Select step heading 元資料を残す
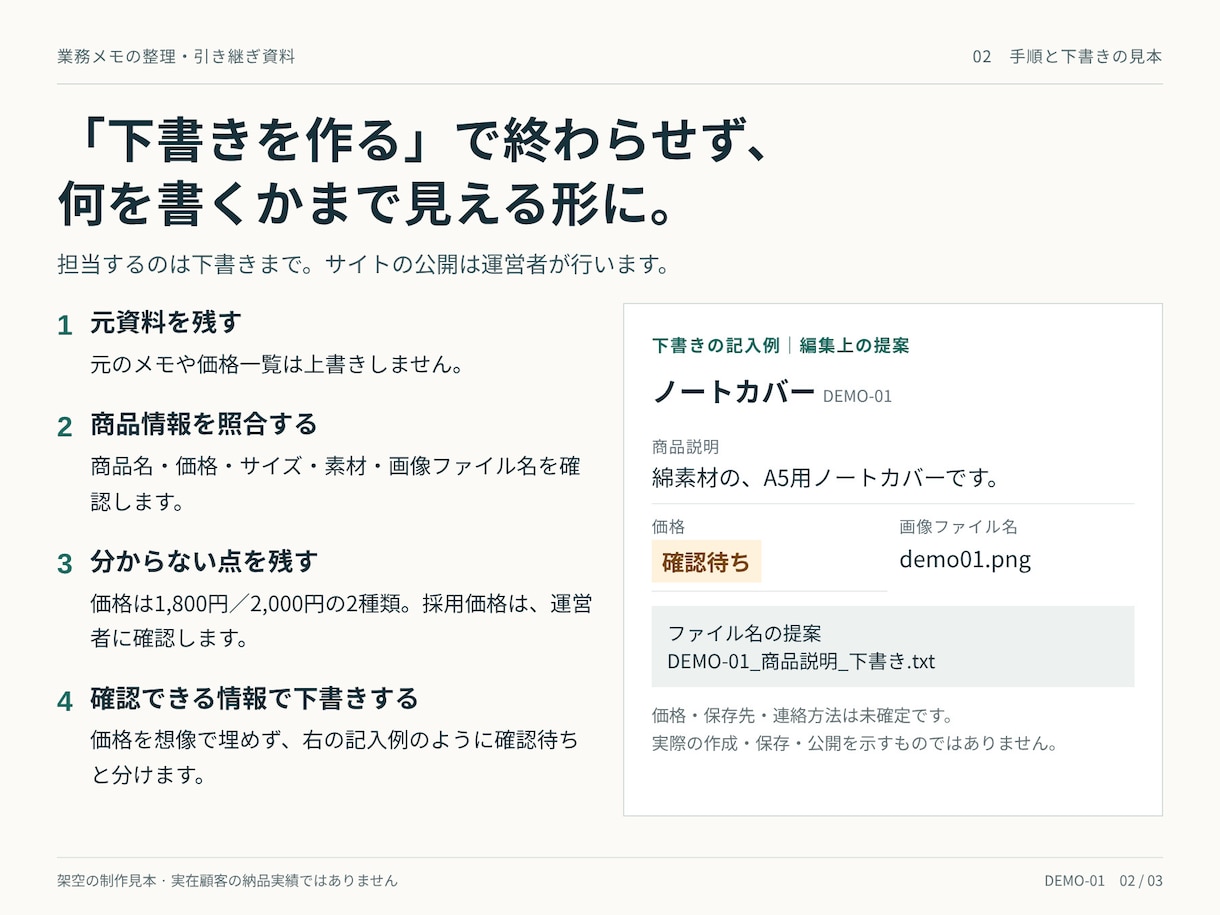The image size is (1220, 915). click(166, 323)
